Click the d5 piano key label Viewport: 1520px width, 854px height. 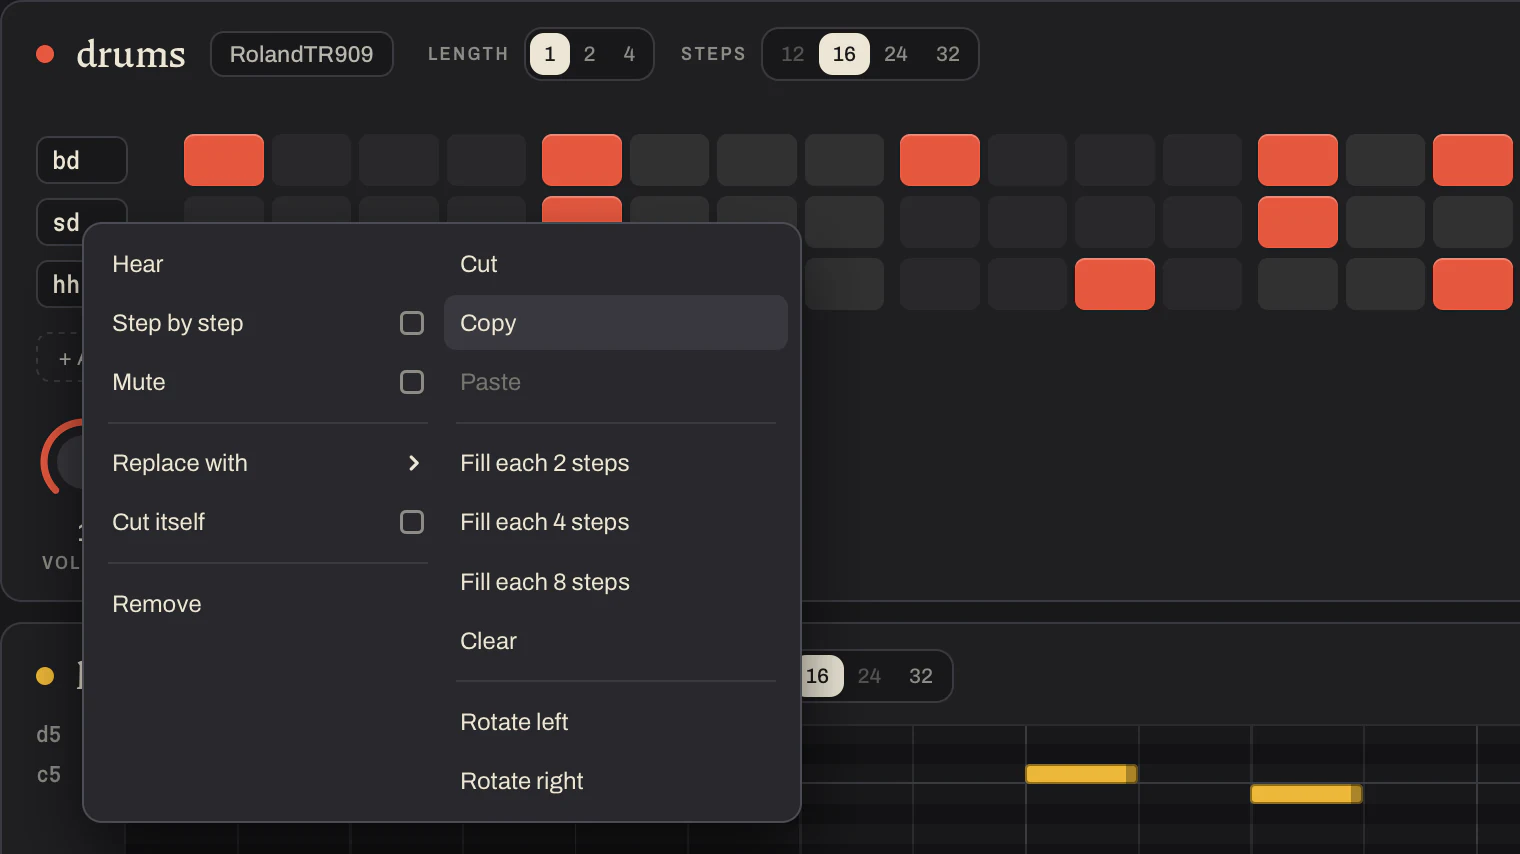pyautogui.click(x=49, y=735)
